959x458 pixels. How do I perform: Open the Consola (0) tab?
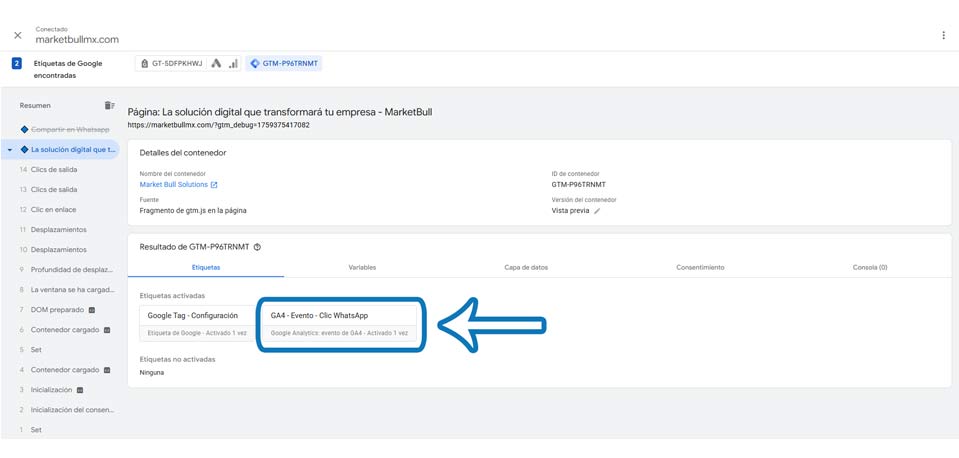click(869, 267)
